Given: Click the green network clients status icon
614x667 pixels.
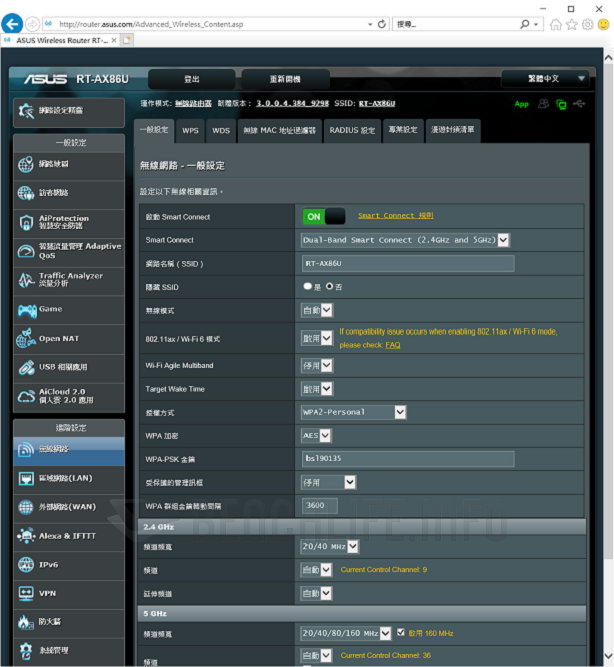Looking at the screenshot, I should [561, 104].
